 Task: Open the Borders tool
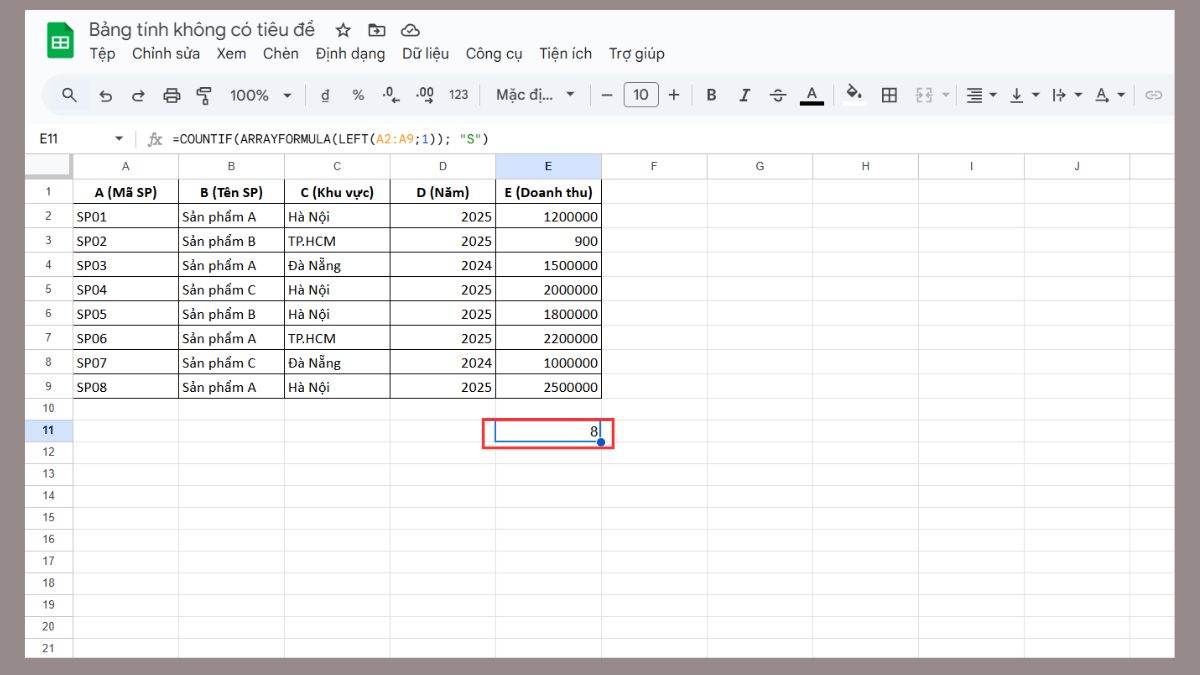click(x=888, y=95)
